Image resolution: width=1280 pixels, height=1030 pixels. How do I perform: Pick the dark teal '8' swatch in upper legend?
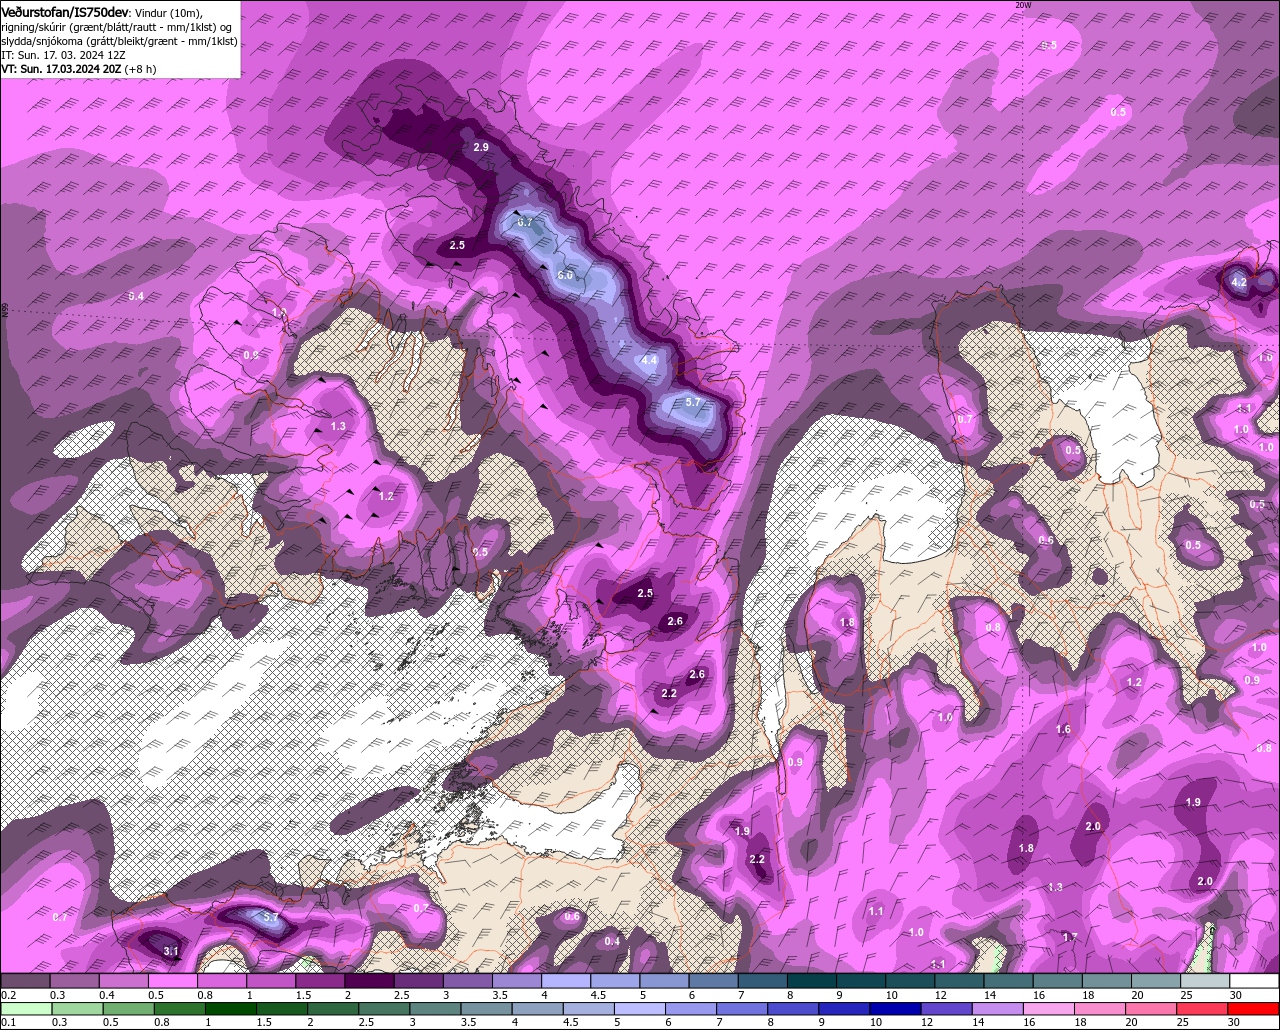tap(812, 981)
